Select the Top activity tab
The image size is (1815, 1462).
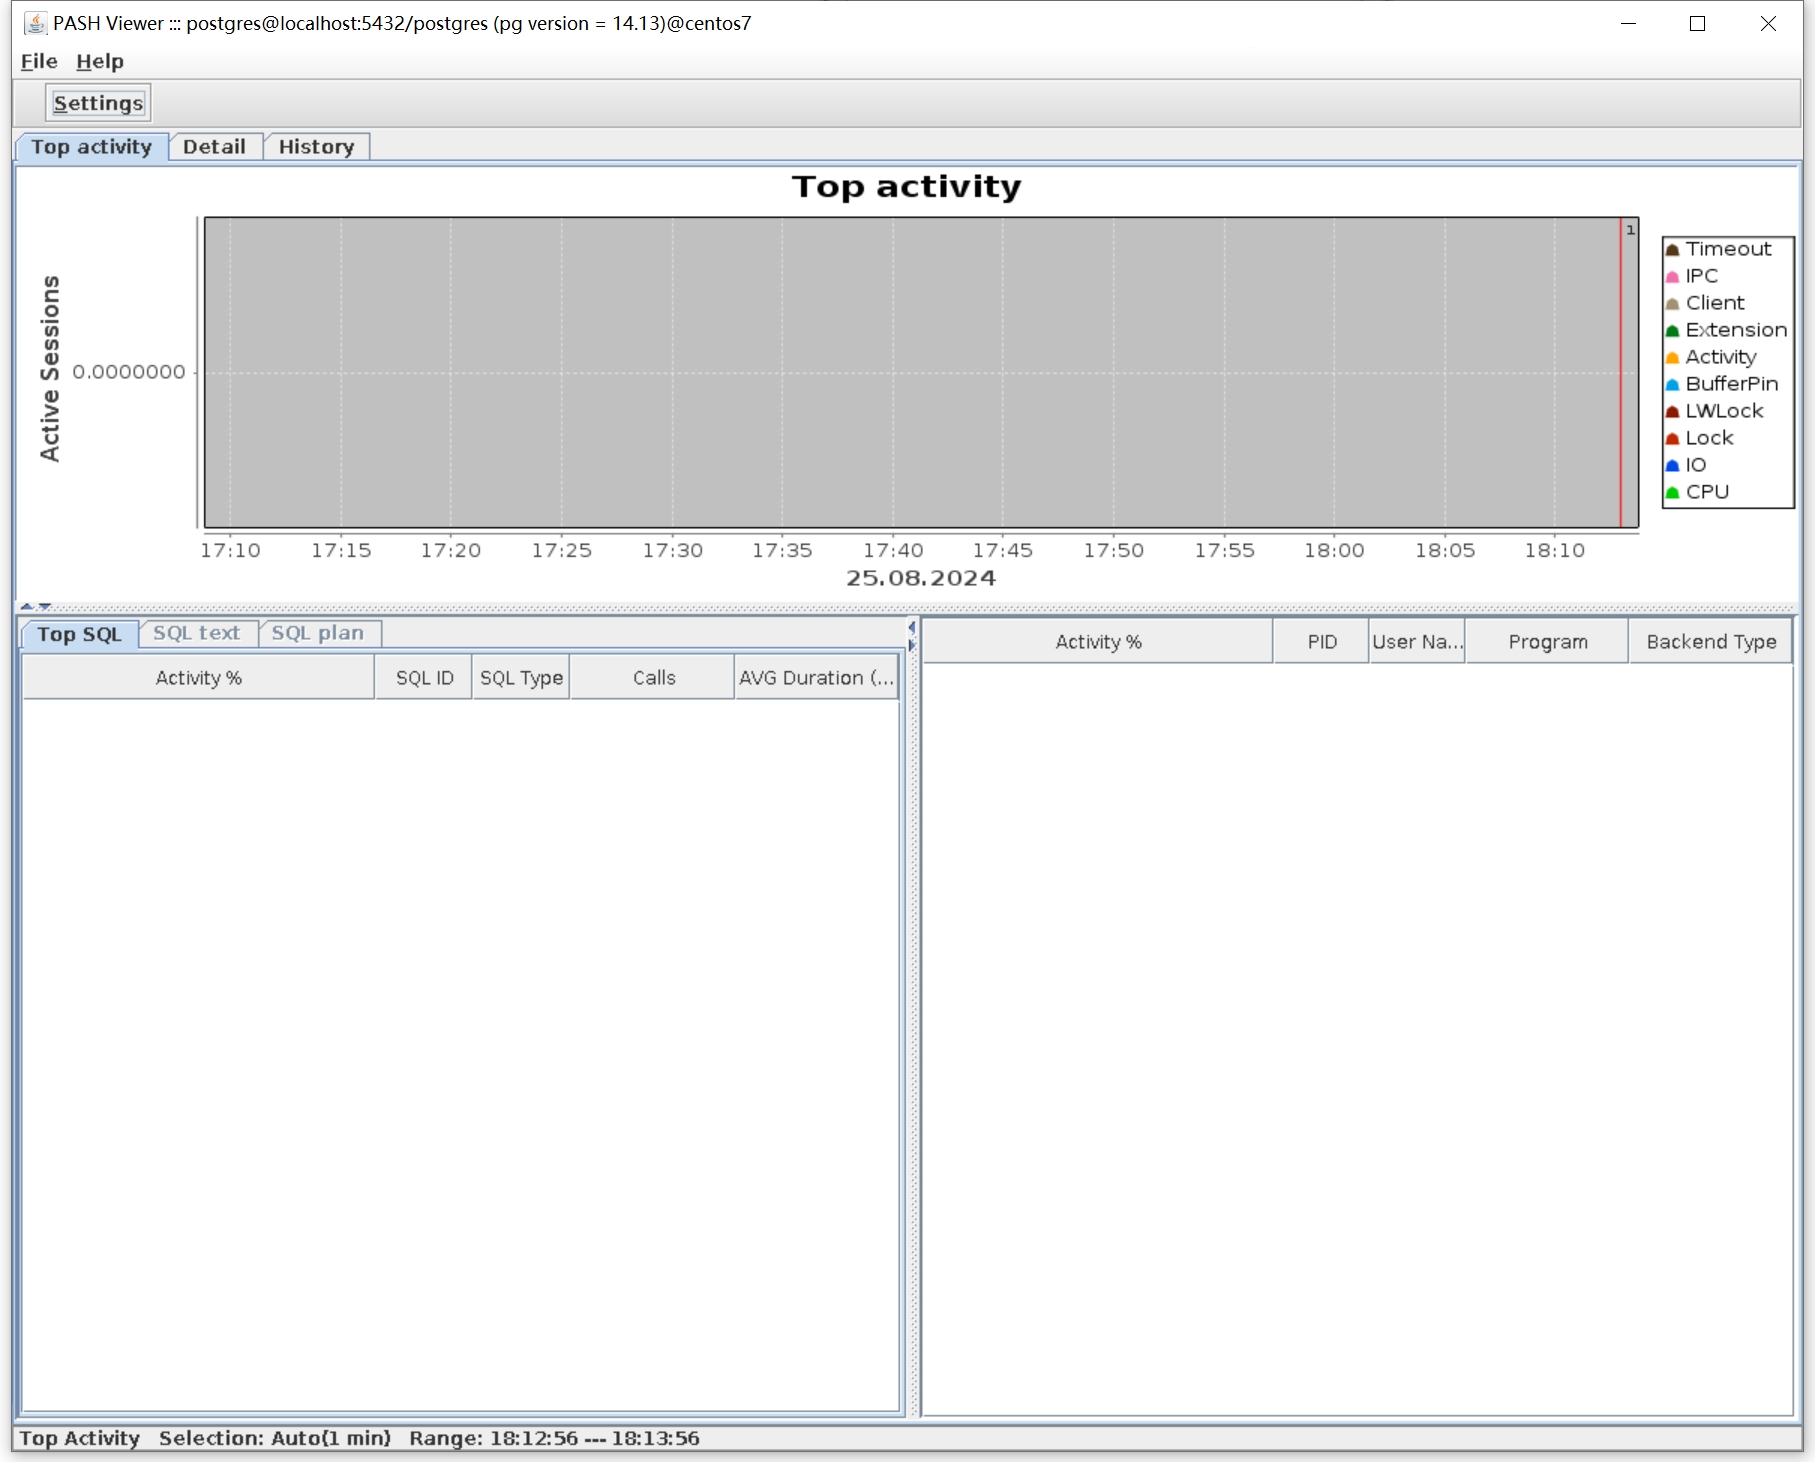pos(92,147)
